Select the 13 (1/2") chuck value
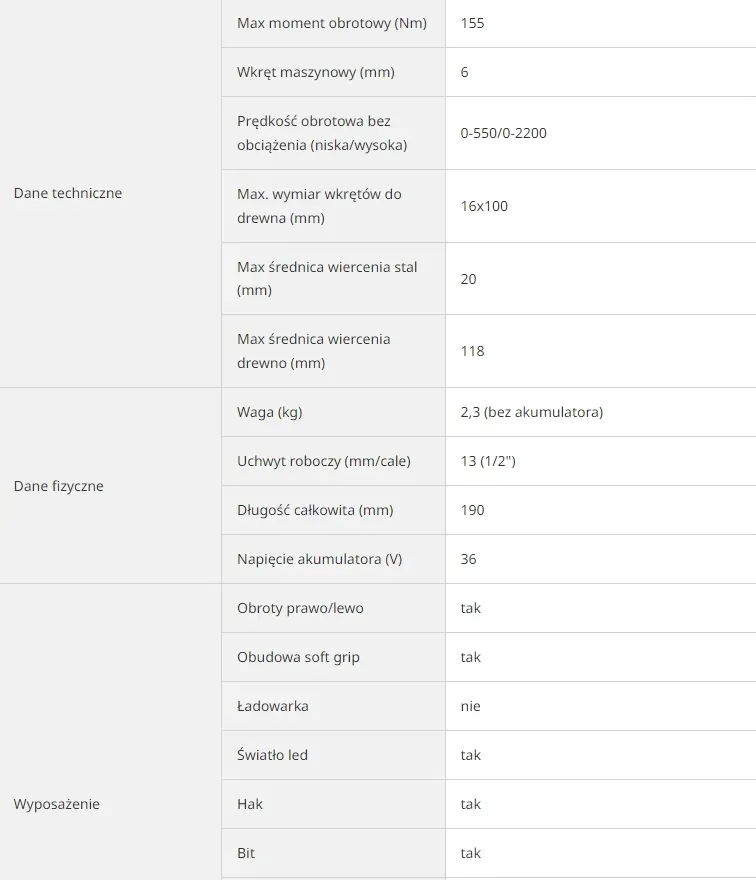This screenshot has width=756, height=880. coord(488,461)
